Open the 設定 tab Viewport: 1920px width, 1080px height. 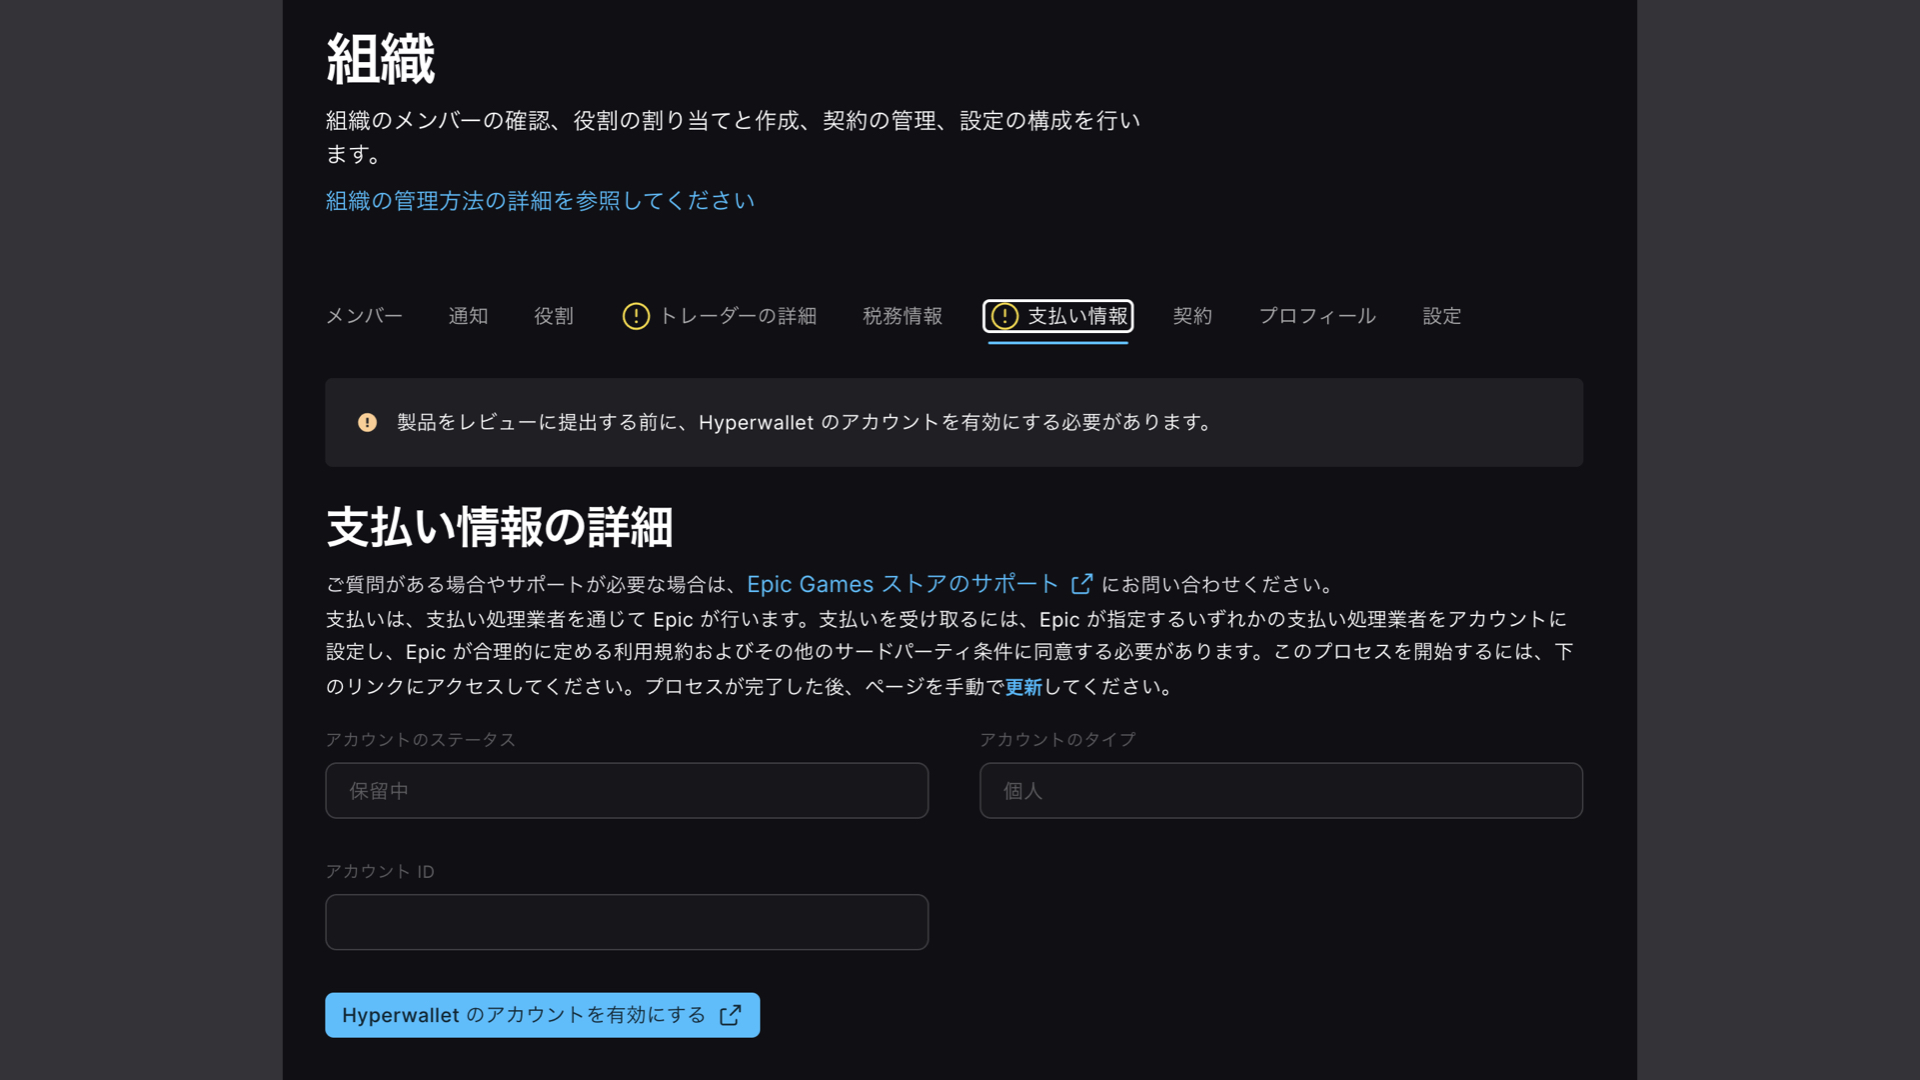[x=1441, y=316]
